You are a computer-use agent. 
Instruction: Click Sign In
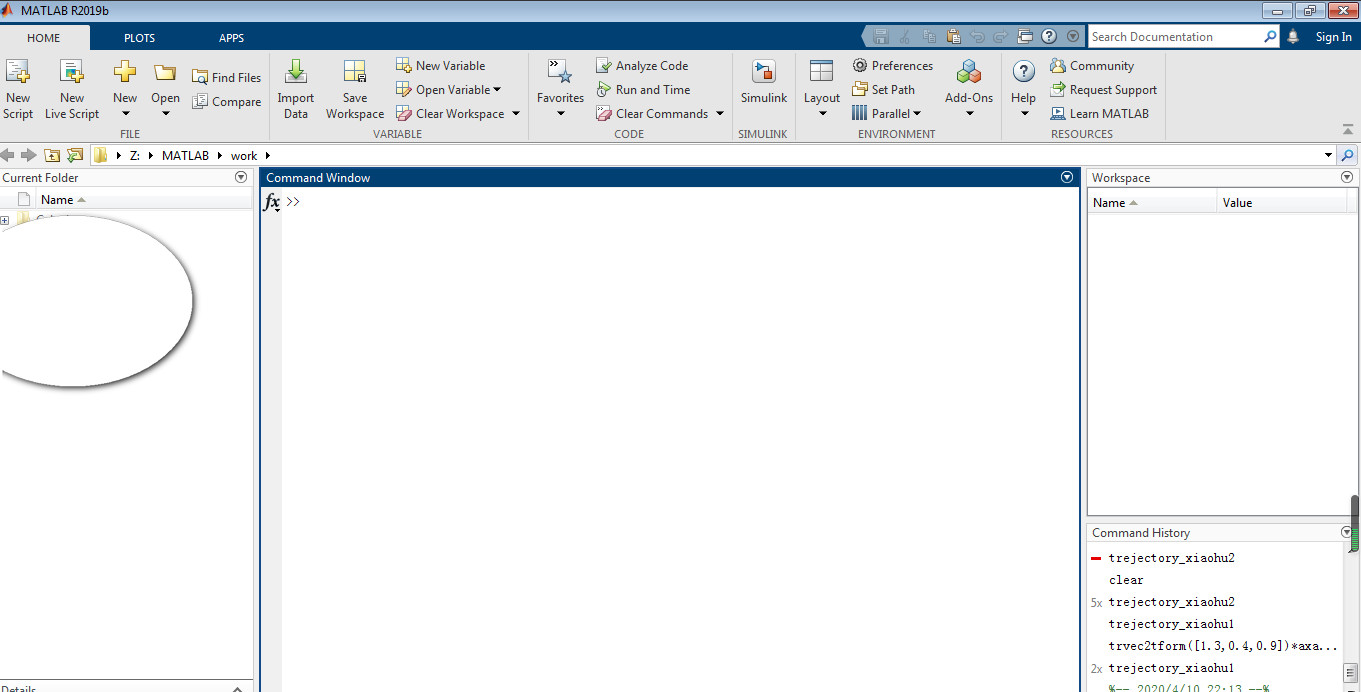pos(1333,37)
